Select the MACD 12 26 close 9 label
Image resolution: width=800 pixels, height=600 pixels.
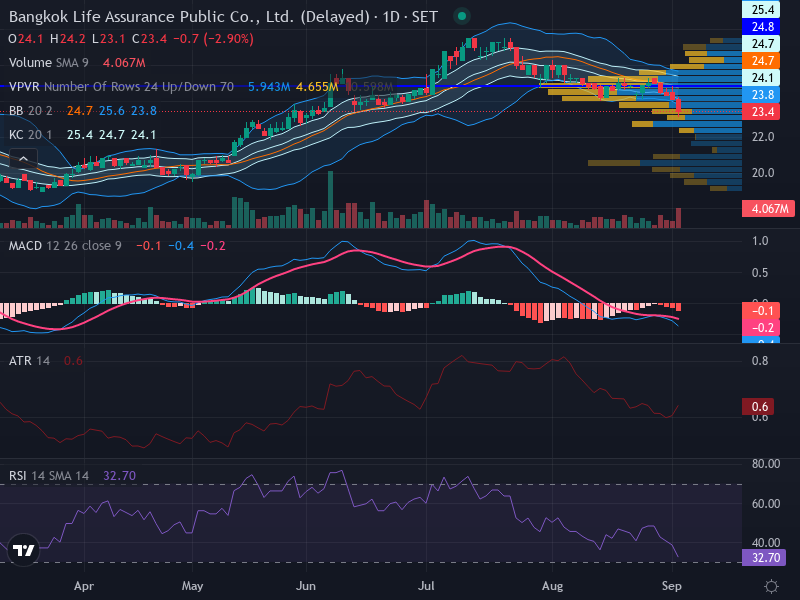point(65,246)
